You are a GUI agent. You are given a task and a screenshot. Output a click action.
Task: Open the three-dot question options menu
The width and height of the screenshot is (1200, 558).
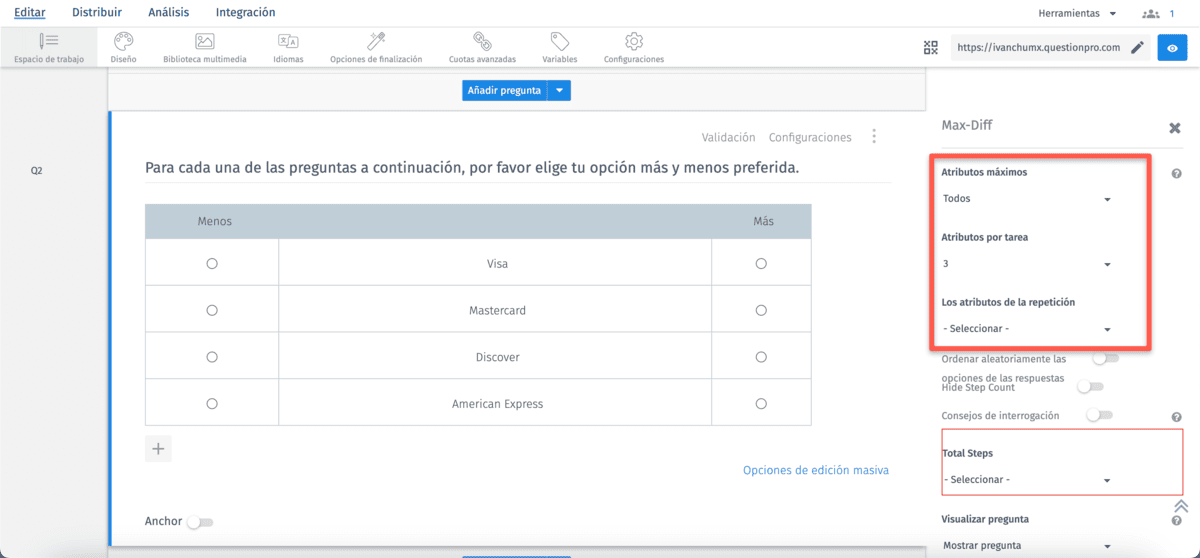click(x=874, y=136)
